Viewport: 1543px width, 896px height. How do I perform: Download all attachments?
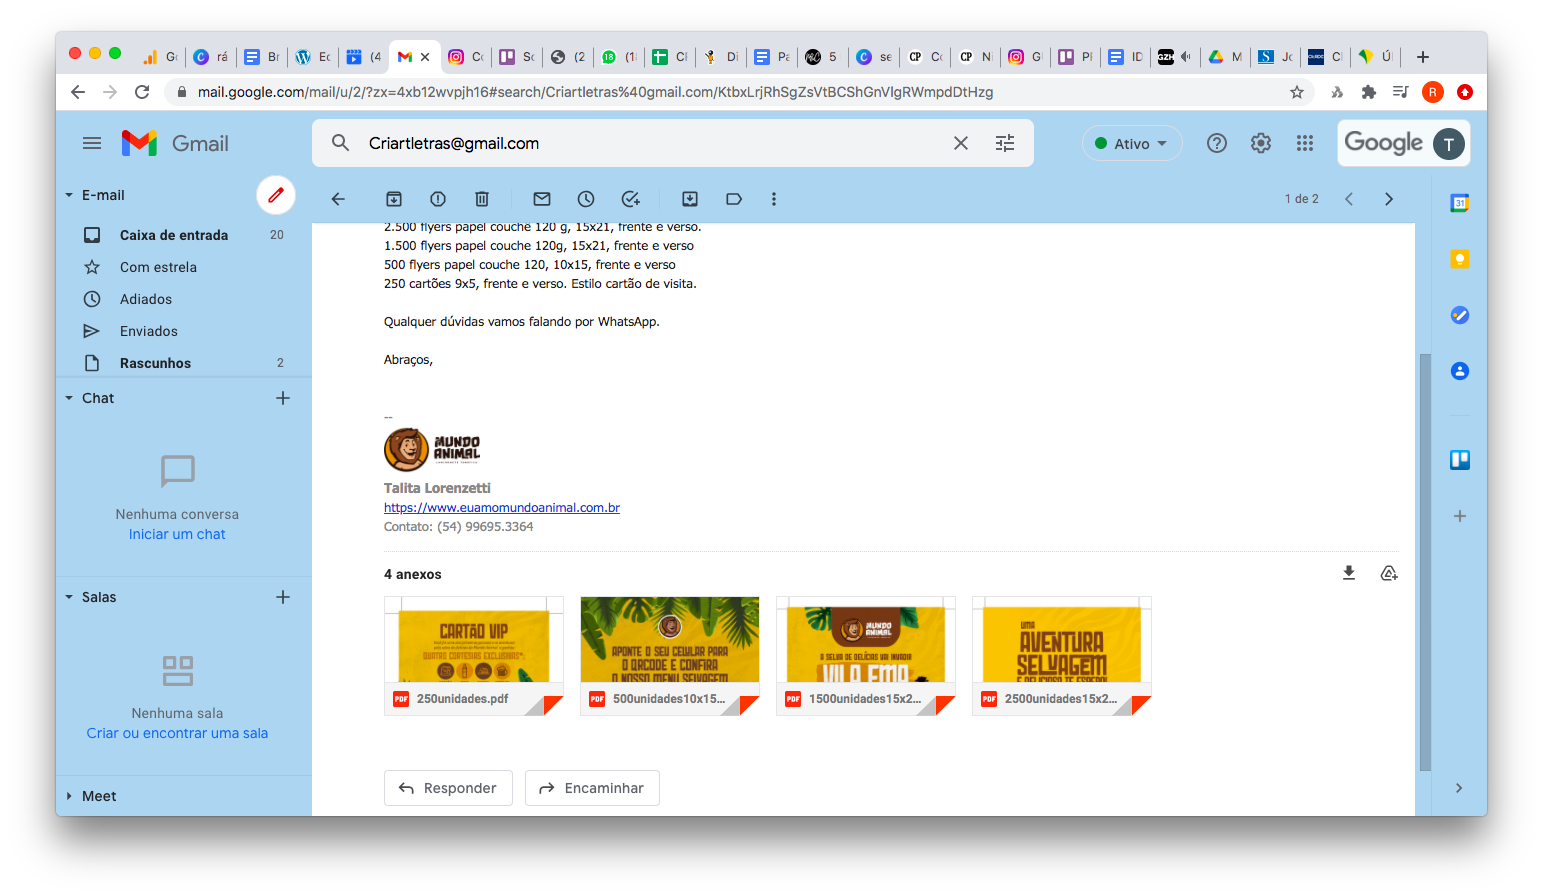pyautogui.click(x=1349, y=573)
